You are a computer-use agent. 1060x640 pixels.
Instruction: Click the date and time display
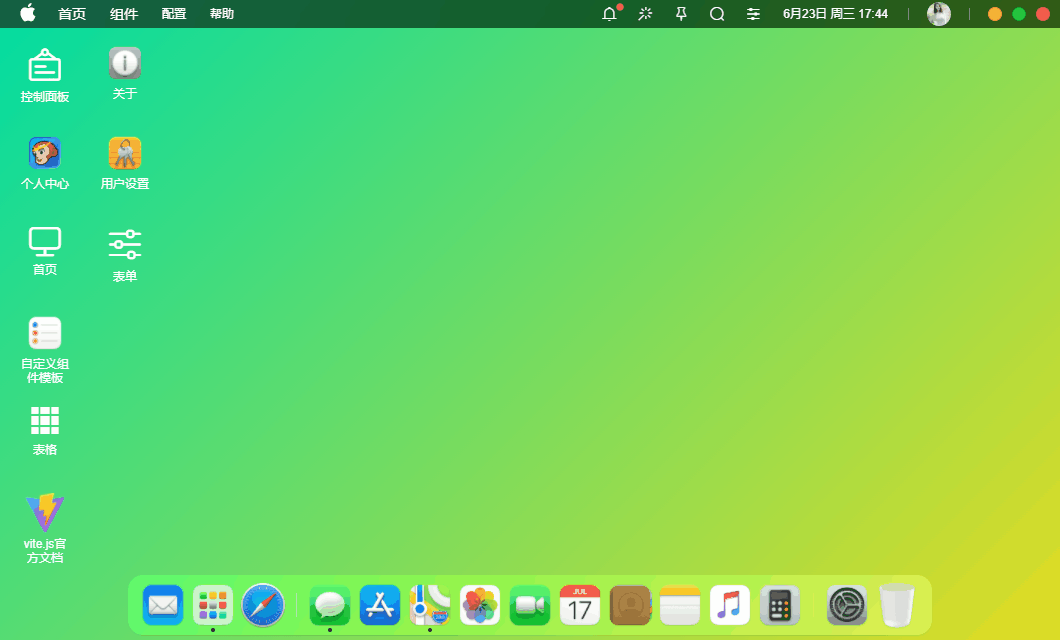[x=835, y=14]
